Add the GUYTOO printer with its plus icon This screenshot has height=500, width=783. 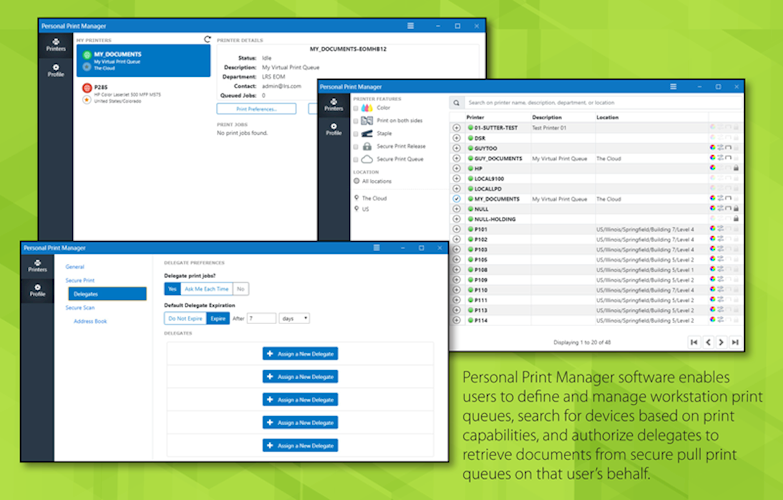point(456,148)
